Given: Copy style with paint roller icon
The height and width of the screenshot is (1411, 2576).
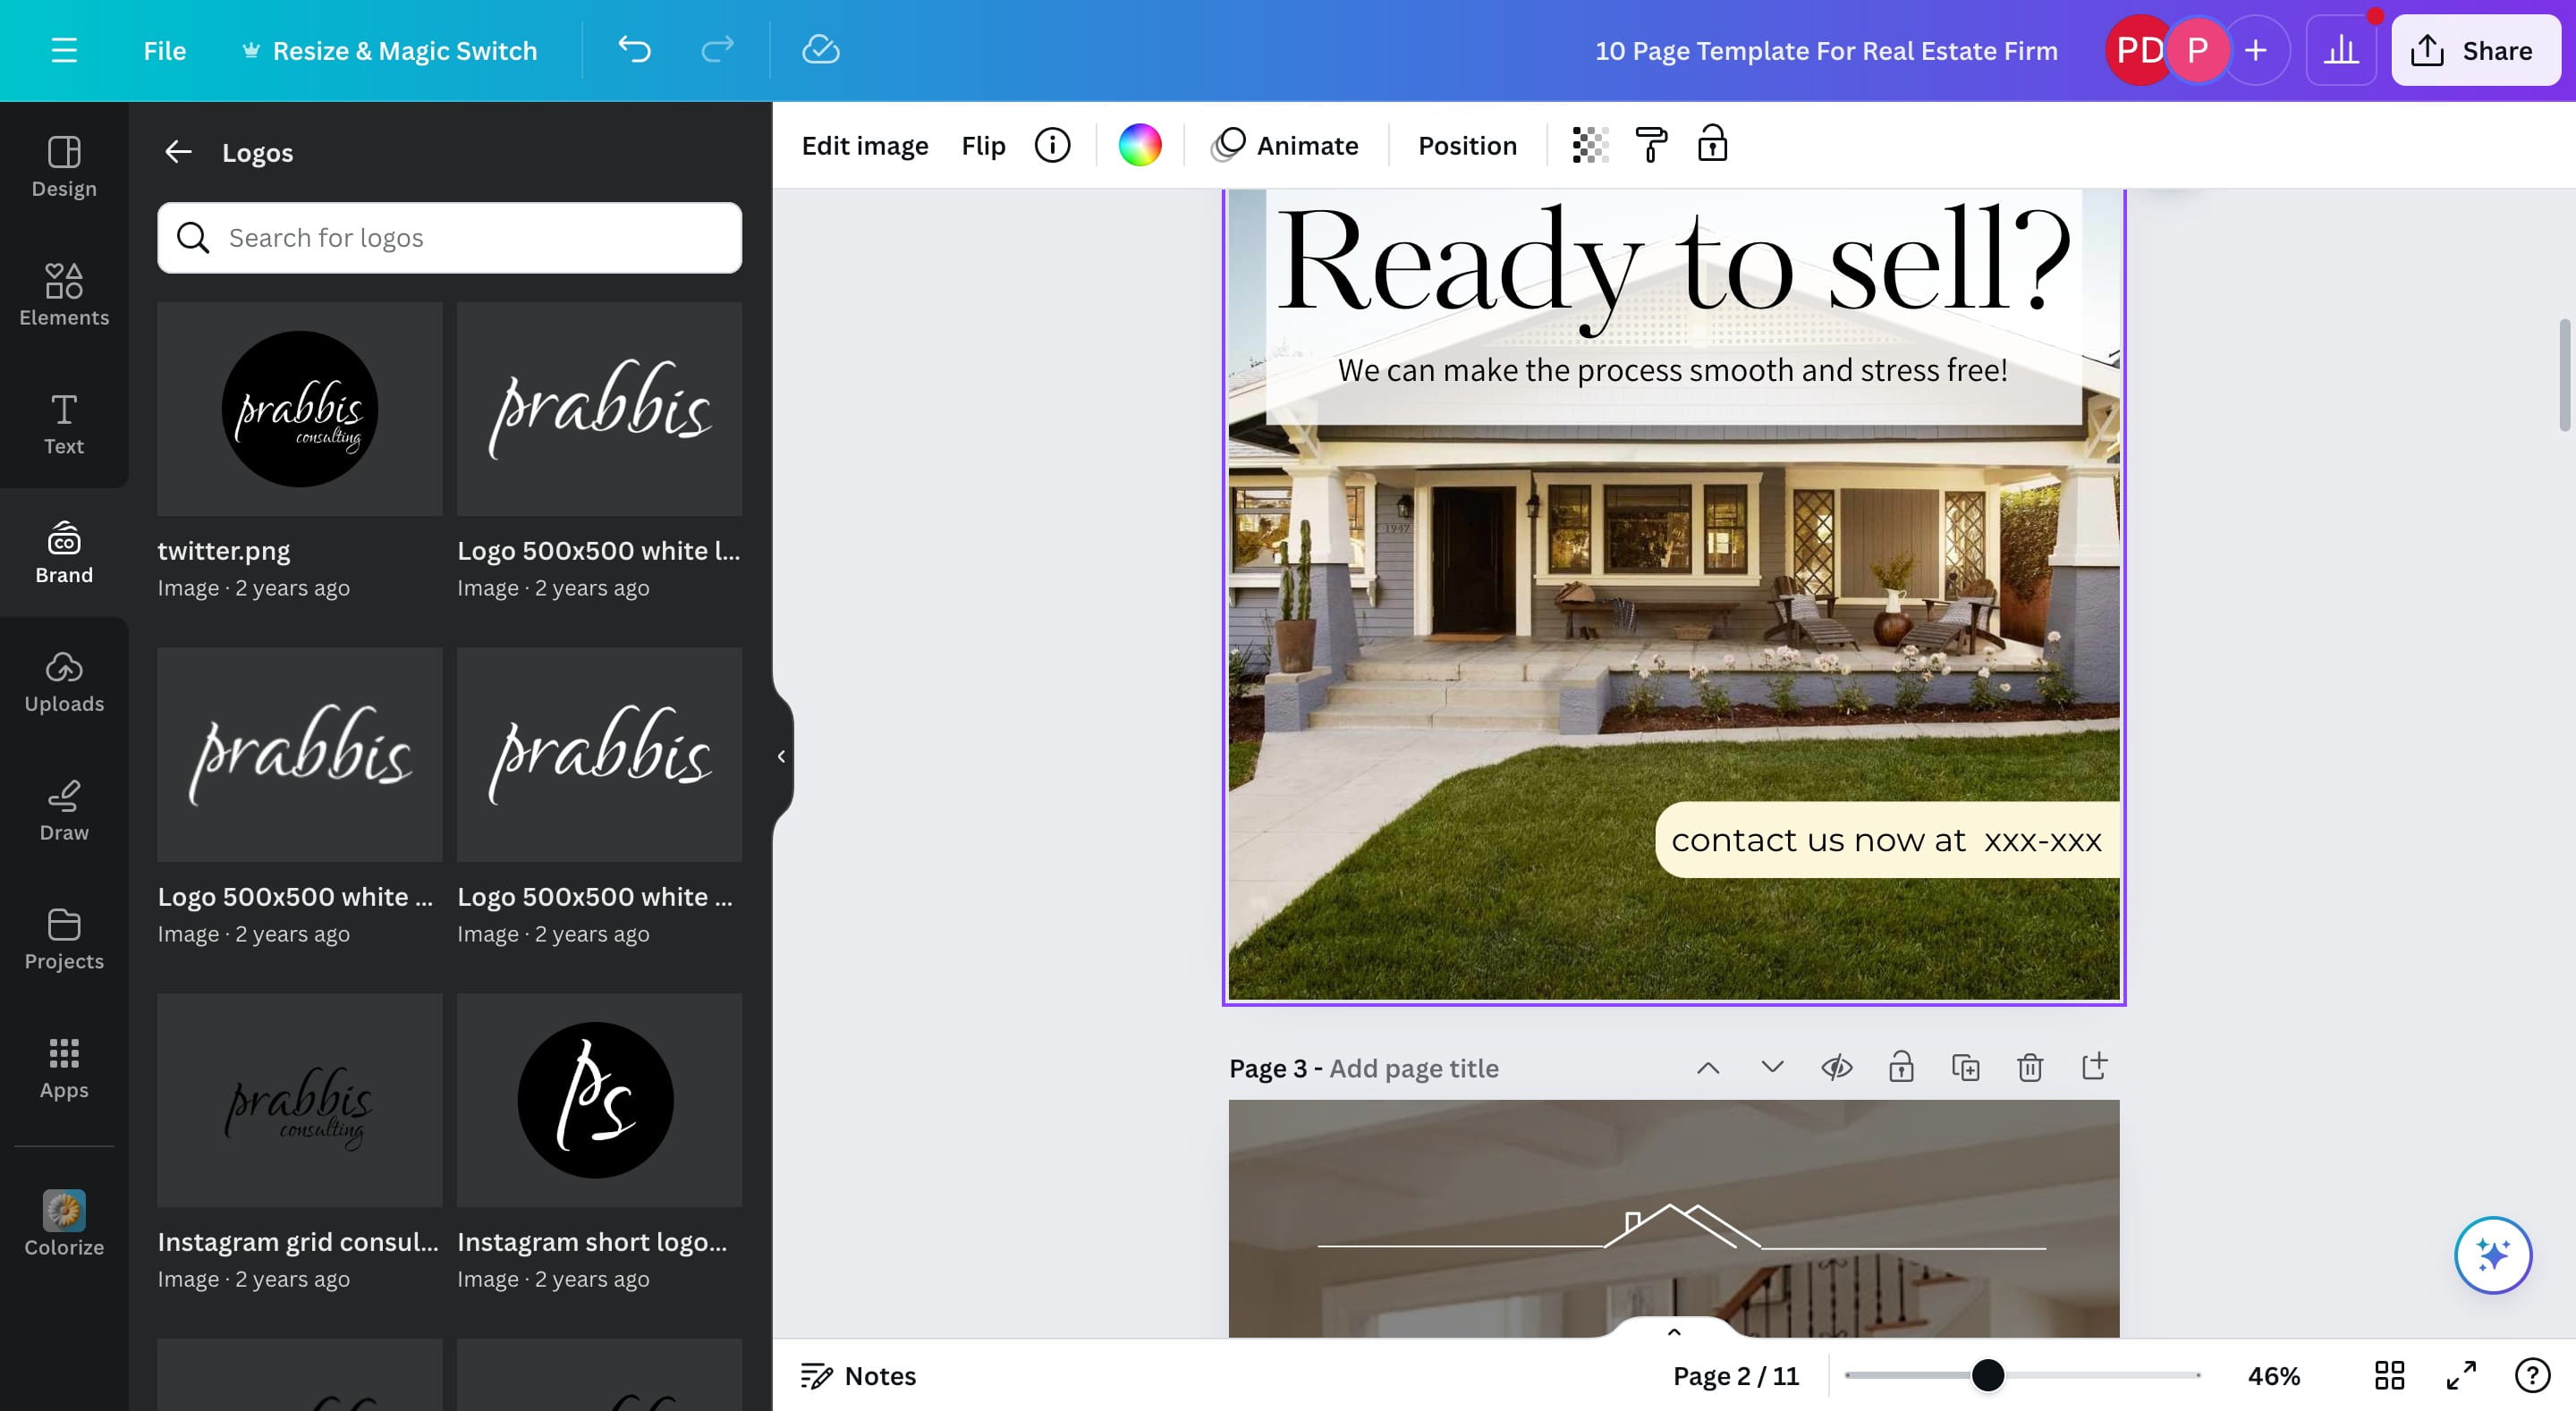Looking at the screenshot, I should point(1651,145).
